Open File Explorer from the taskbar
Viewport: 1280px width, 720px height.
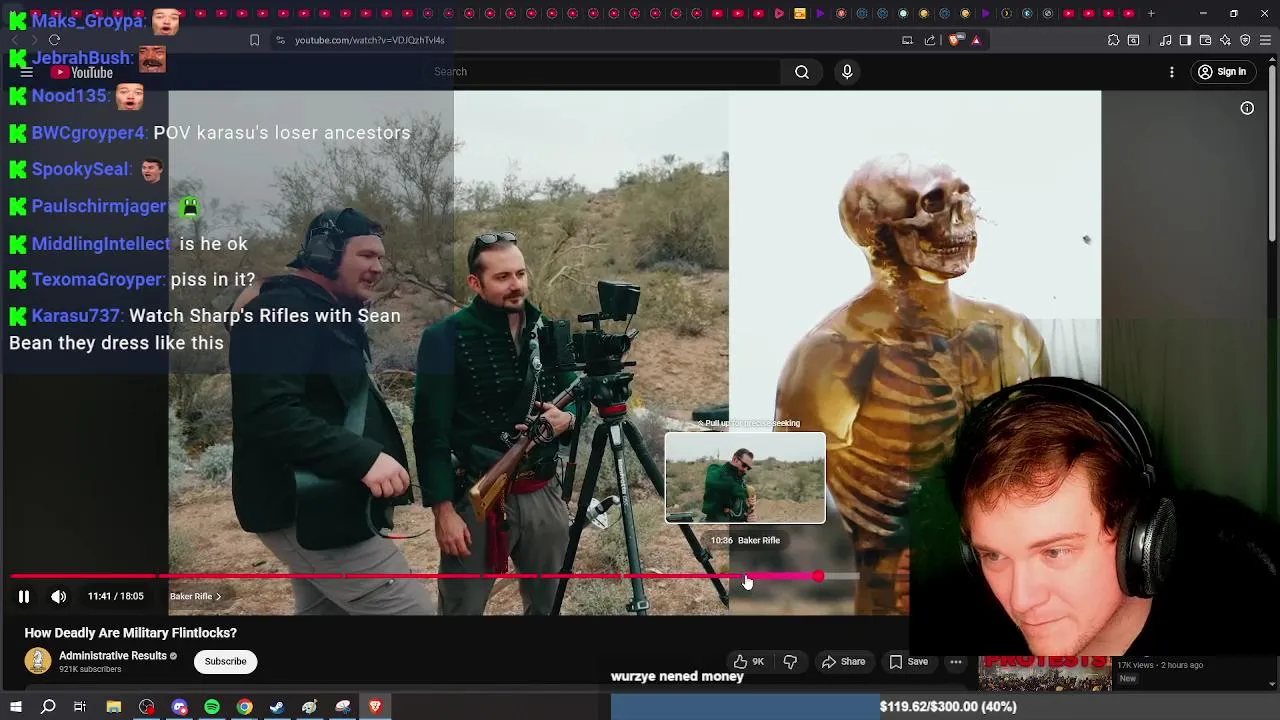point(114,707)
